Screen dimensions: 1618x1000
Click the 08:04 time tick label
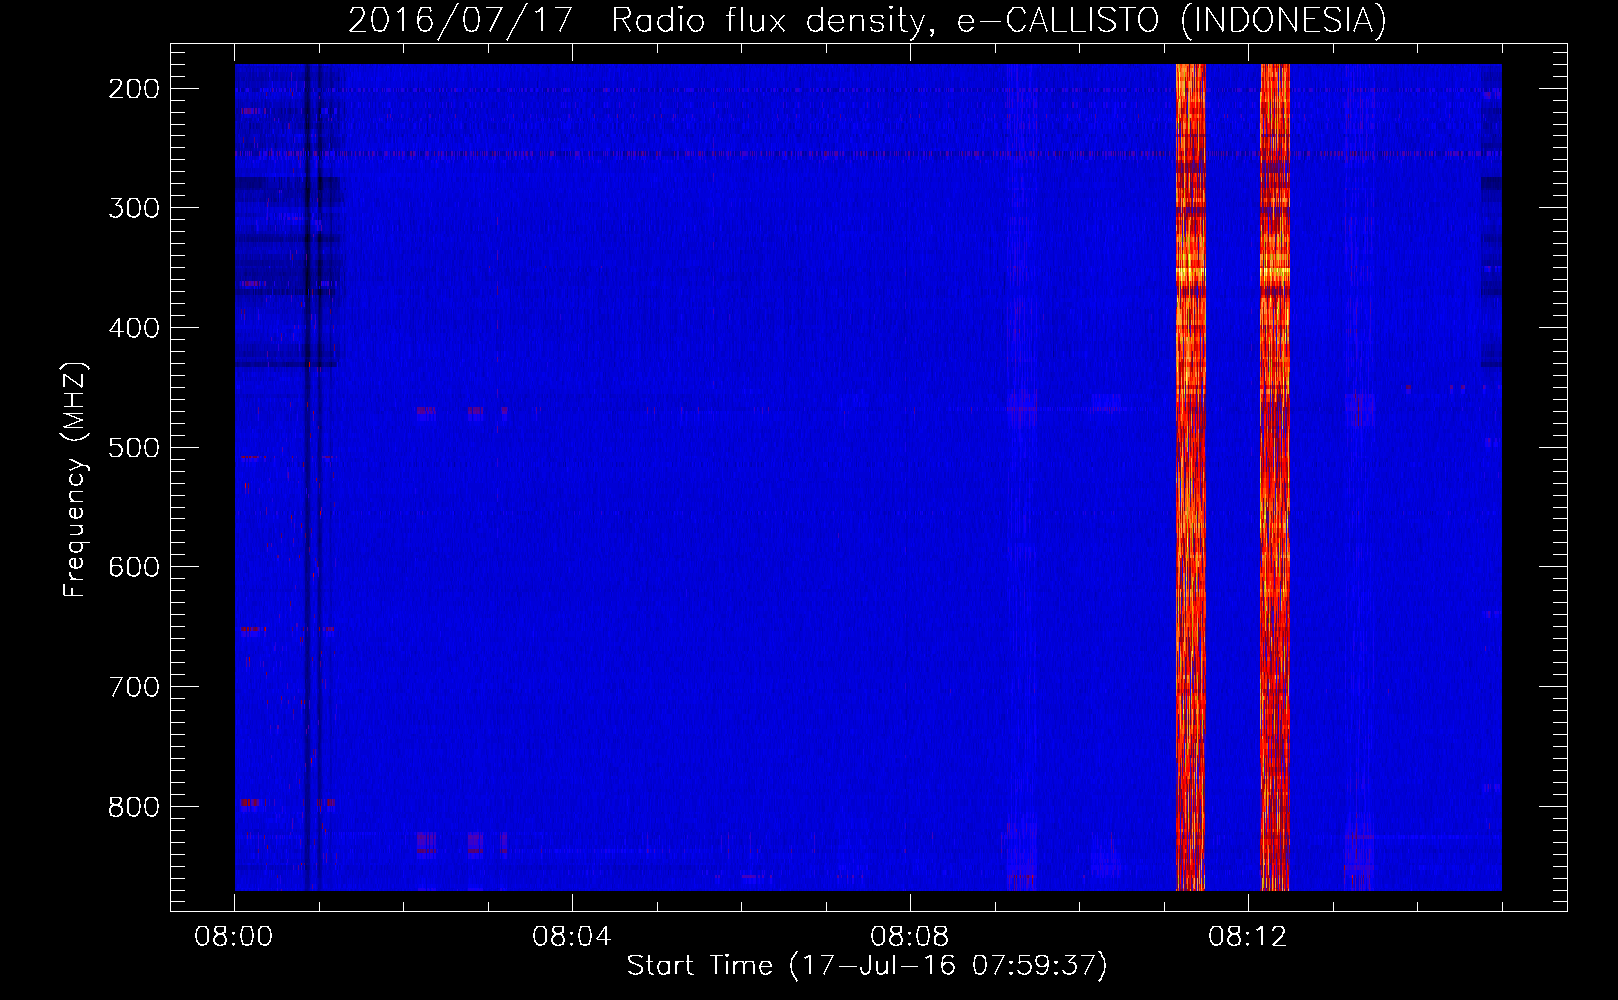[572, 937]
